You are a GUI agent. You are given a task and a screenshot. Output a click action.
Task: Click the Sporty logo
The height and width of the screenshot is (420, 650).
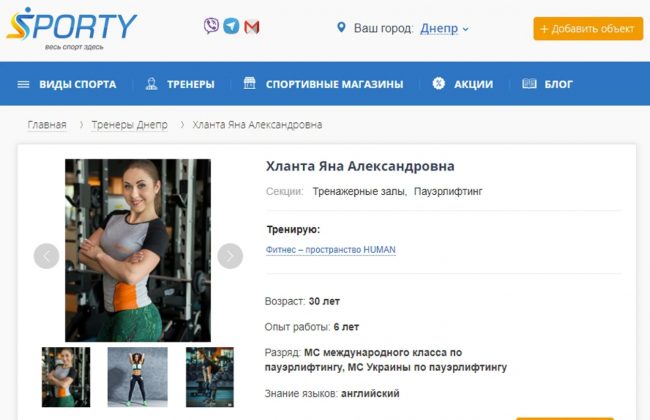tap(72, 28)
